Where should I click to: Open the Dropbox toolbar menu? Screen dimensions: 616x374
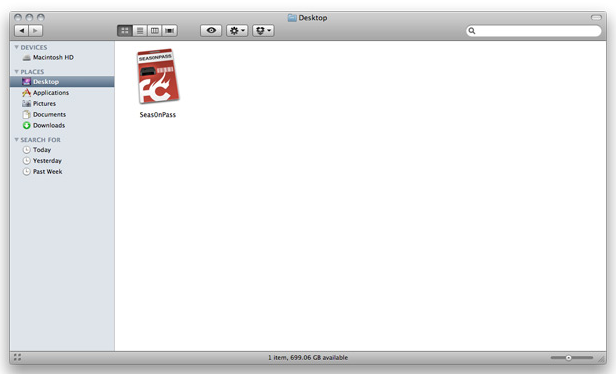(x=263, y=31)
